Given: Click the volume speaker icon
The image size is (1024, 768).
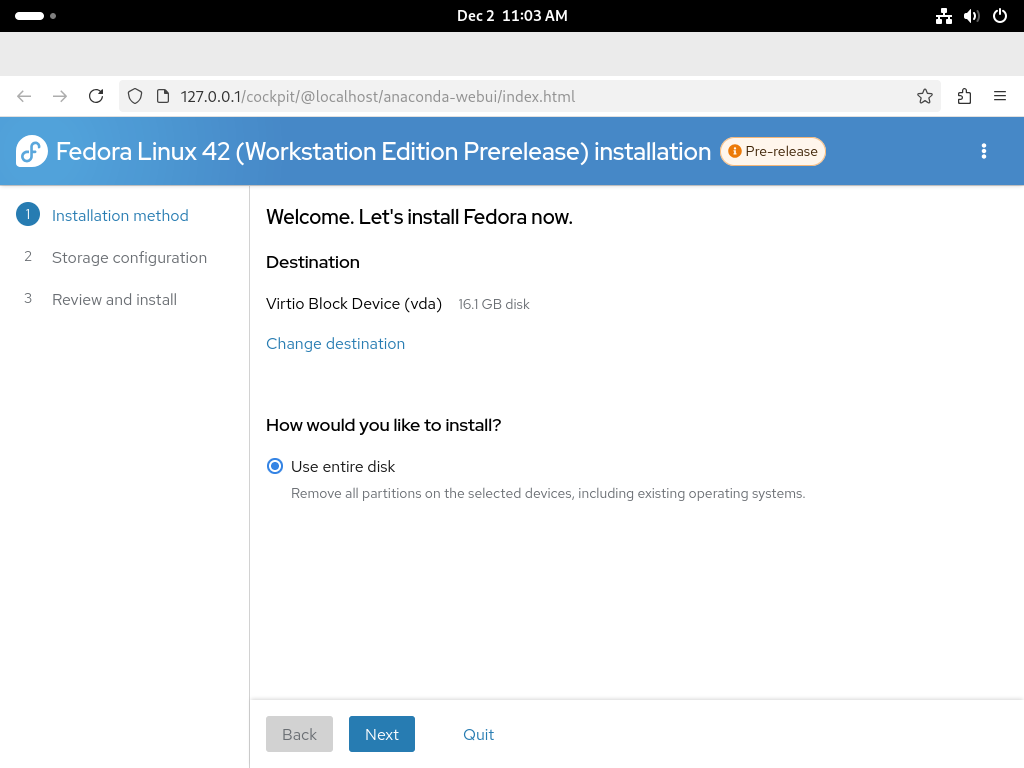Looking at the screenshot, I should tap(972, 16).
